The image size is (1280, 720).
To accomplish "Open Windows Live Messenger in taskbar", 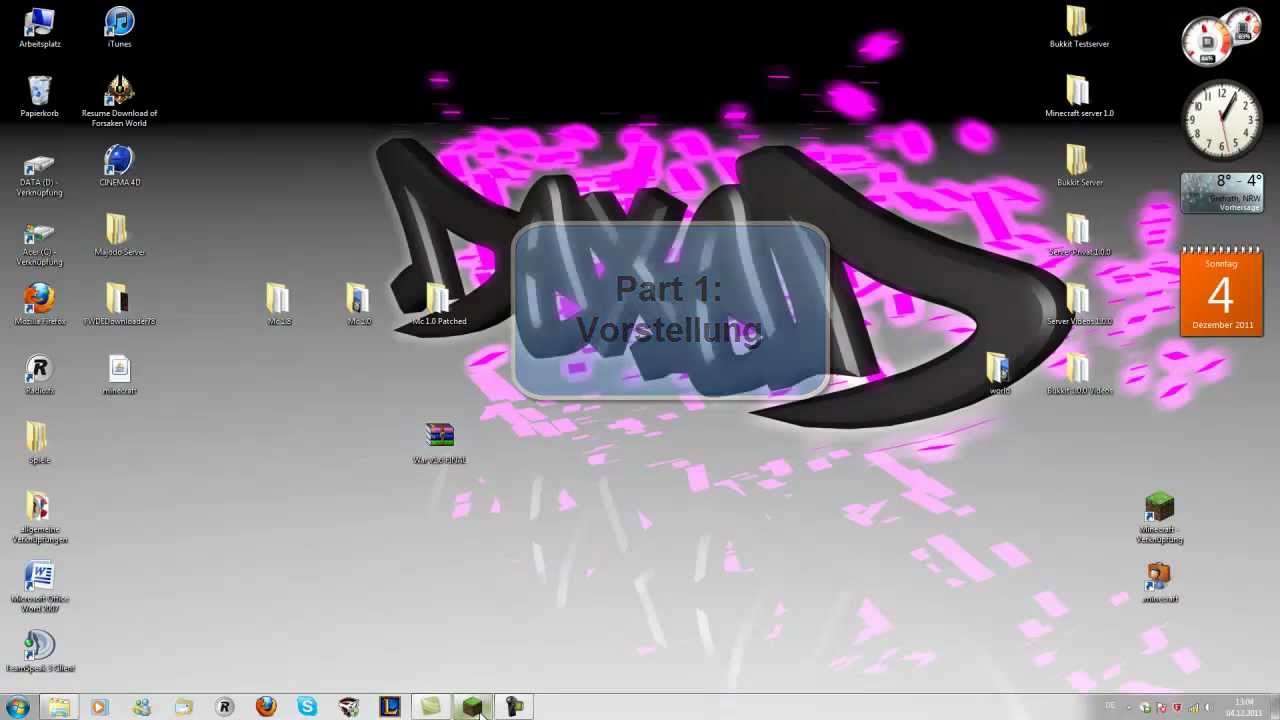I will [x=141, y=707].
